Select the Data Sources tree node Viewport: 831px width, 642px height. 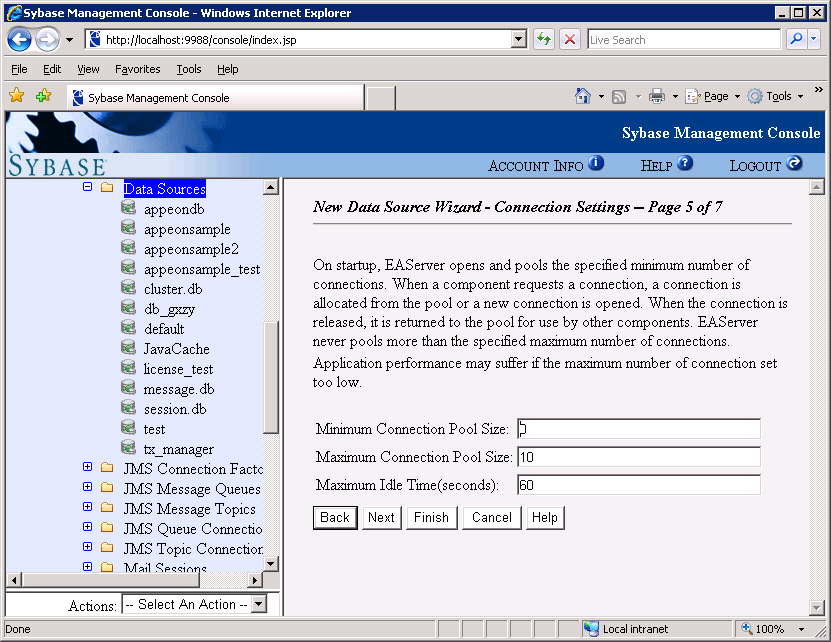164,189
